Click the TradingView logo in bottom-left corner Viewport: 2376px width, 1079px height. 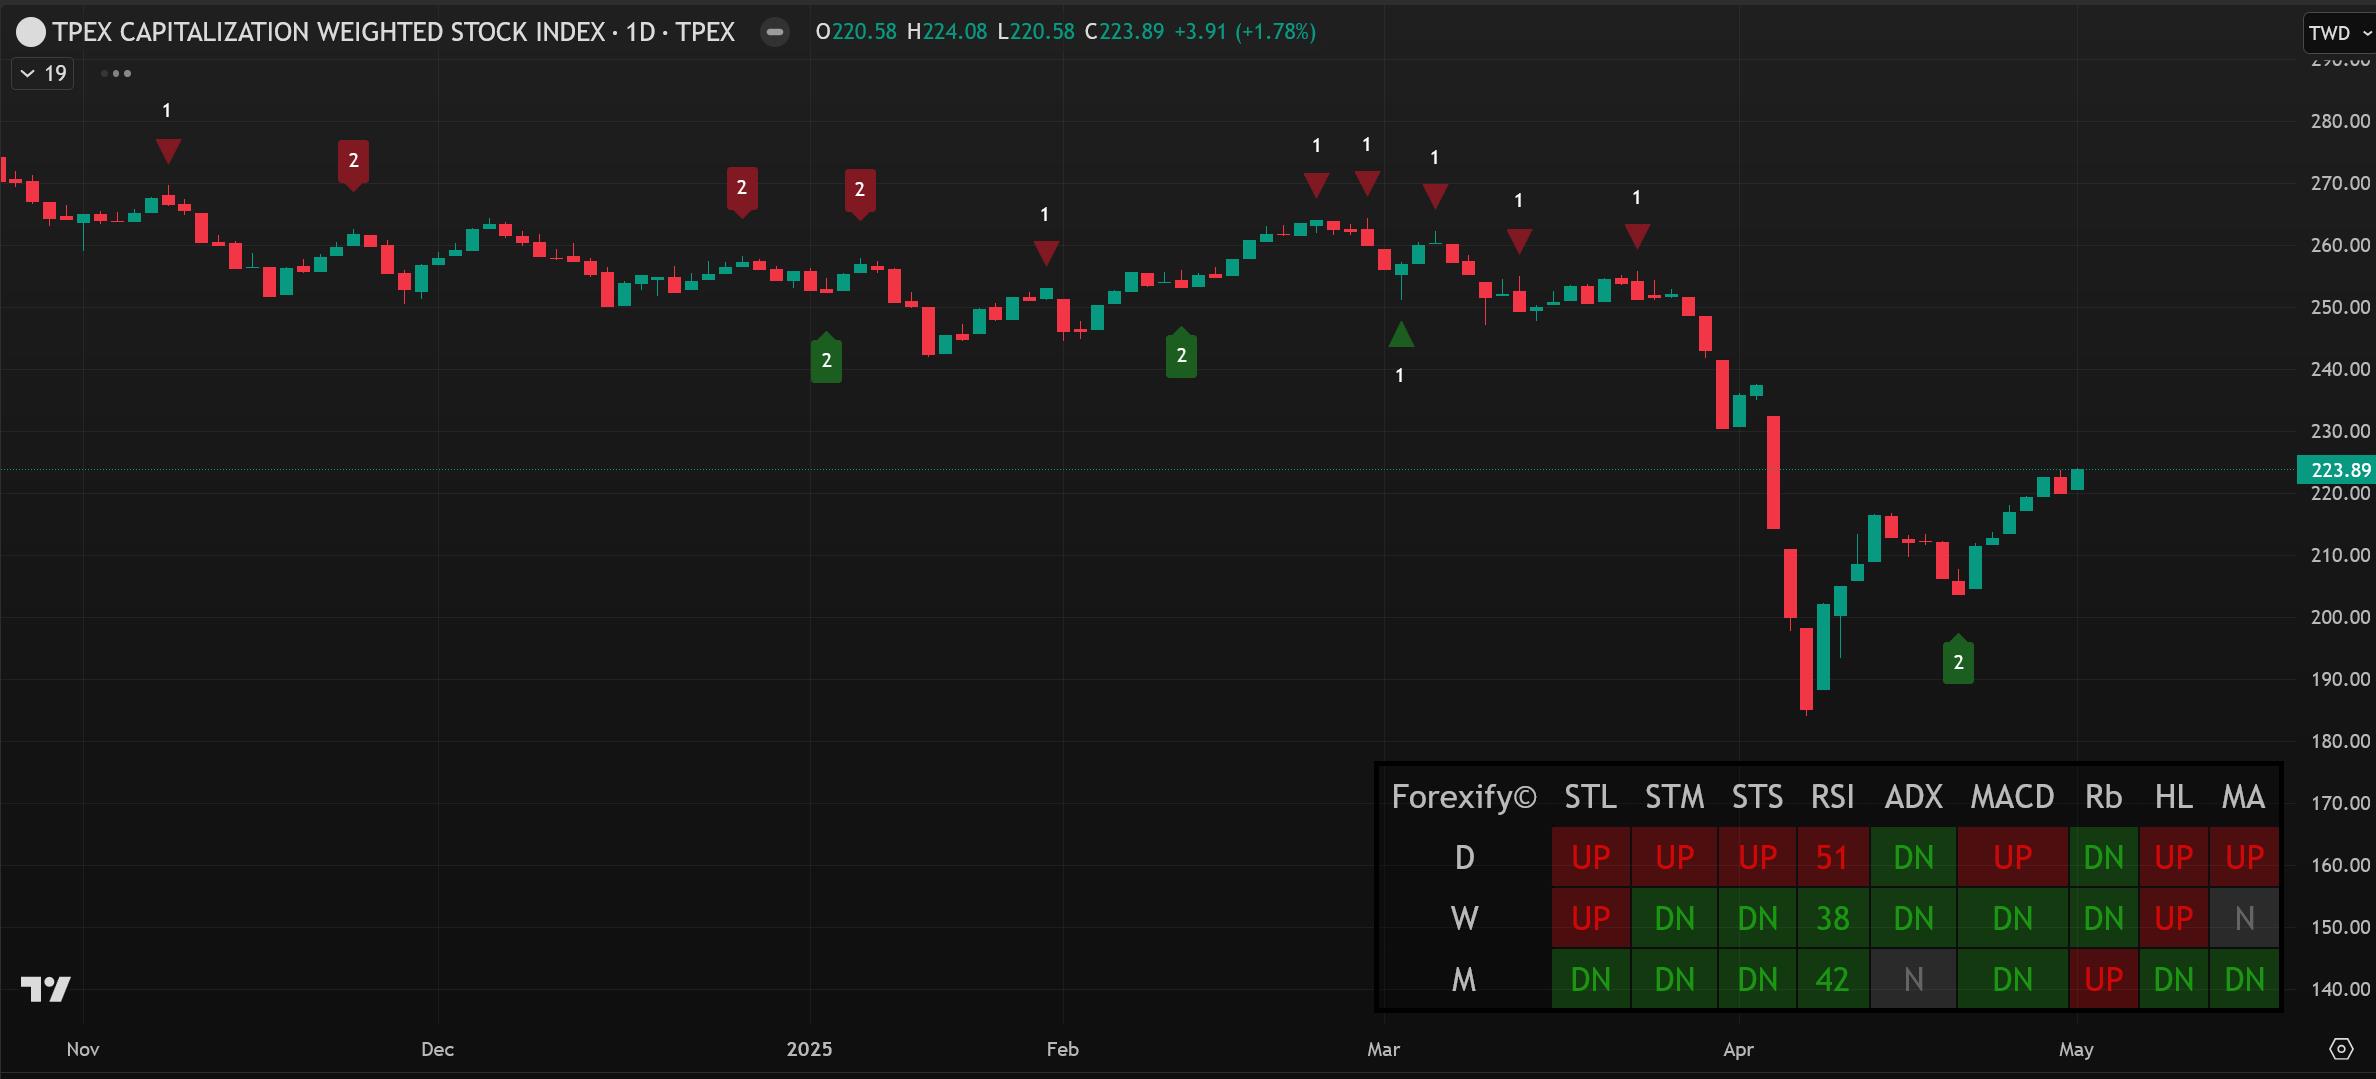(x=46, y=989)
